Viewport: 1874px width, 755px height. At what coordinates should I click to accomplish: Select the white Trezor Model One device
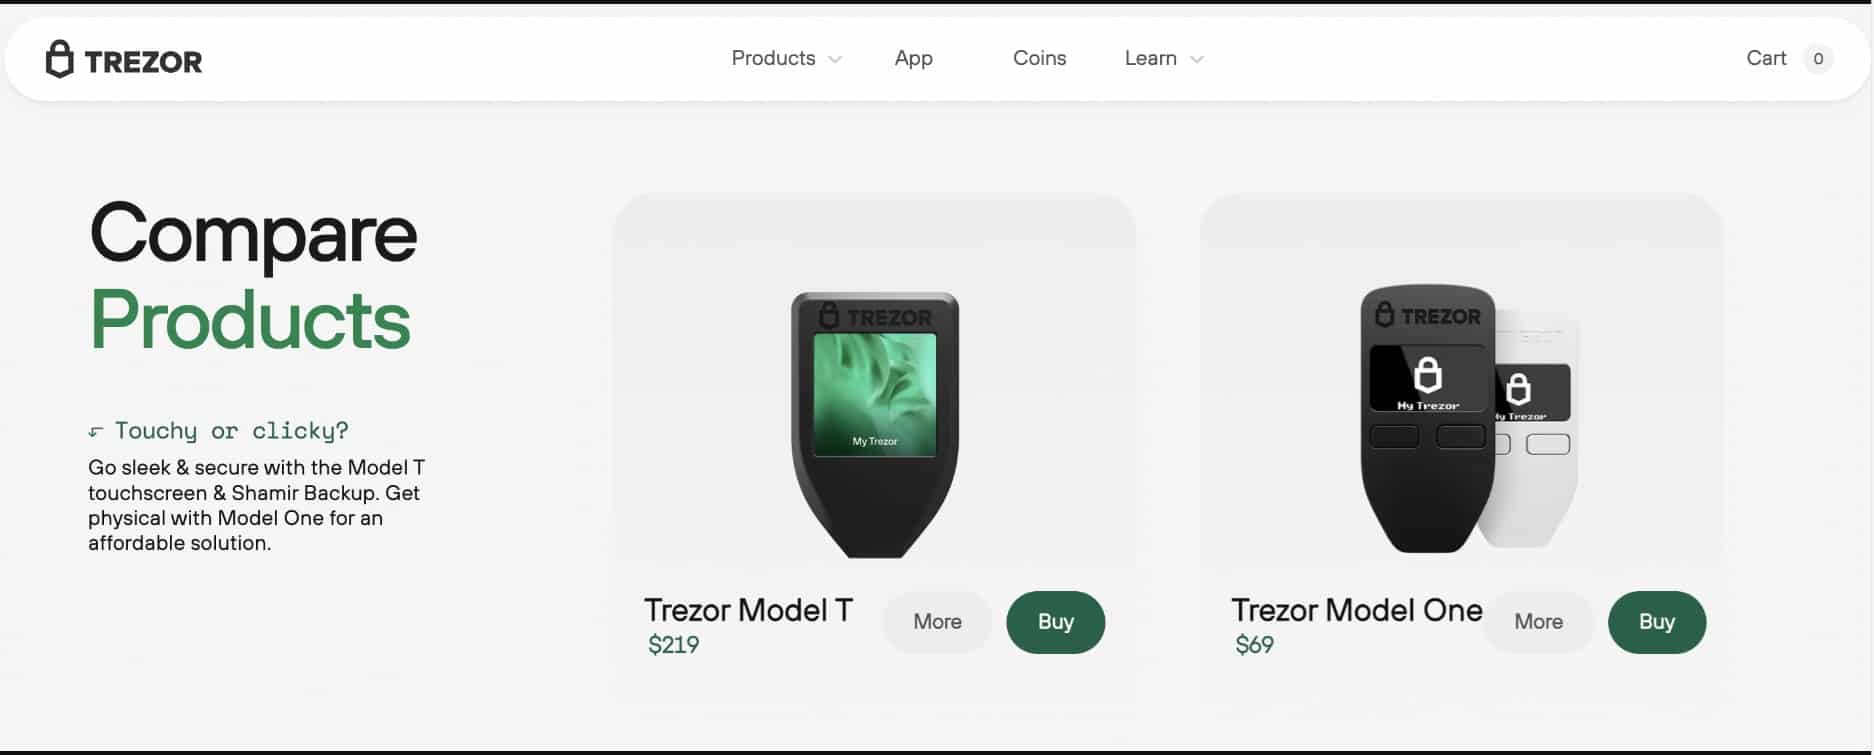1537,432
